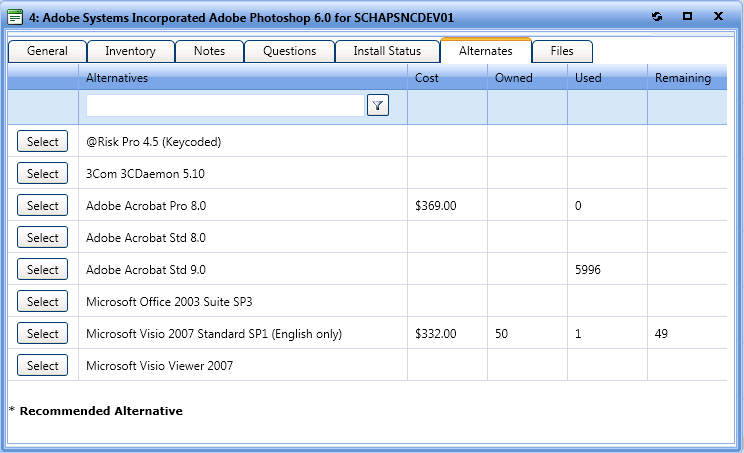Close the Adobe Photoshop window

718,16
